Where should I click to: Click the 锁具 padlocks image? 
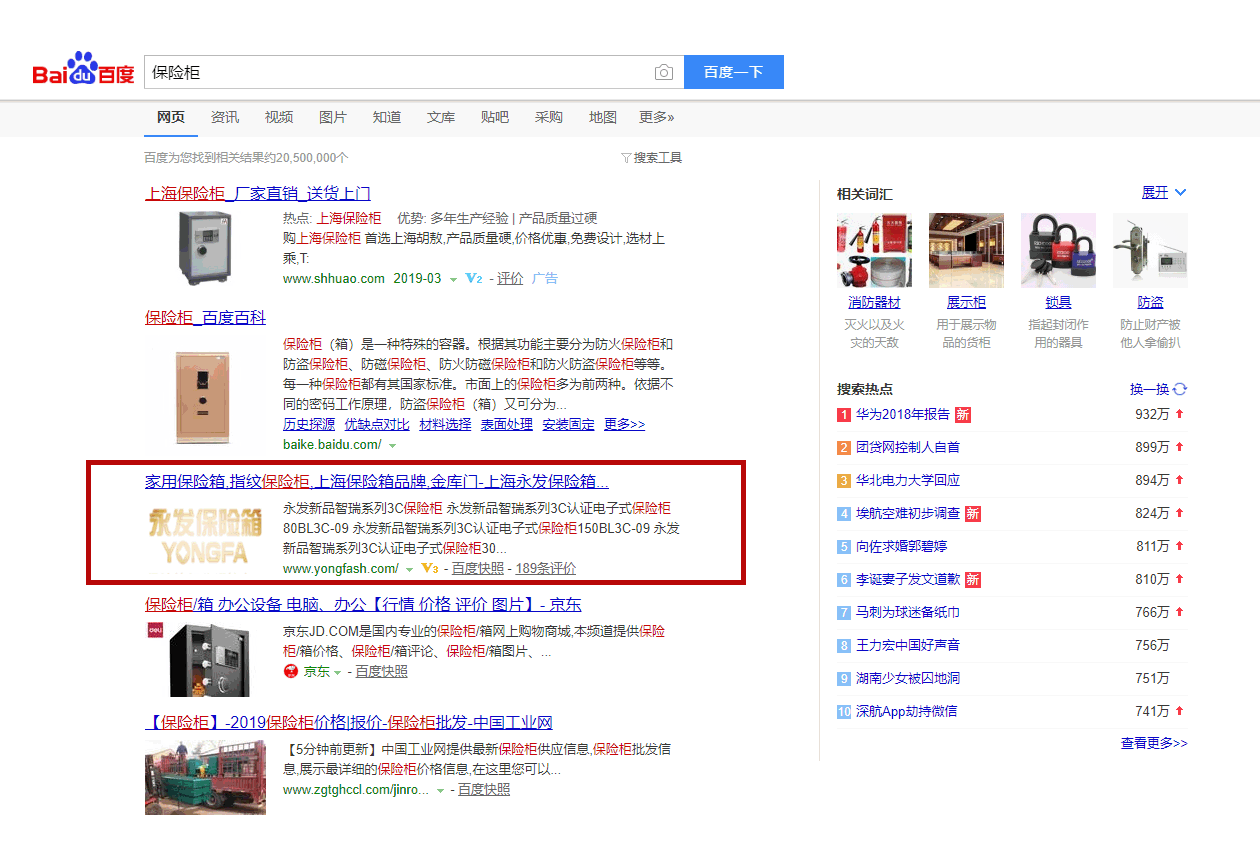coord(1058,250)
